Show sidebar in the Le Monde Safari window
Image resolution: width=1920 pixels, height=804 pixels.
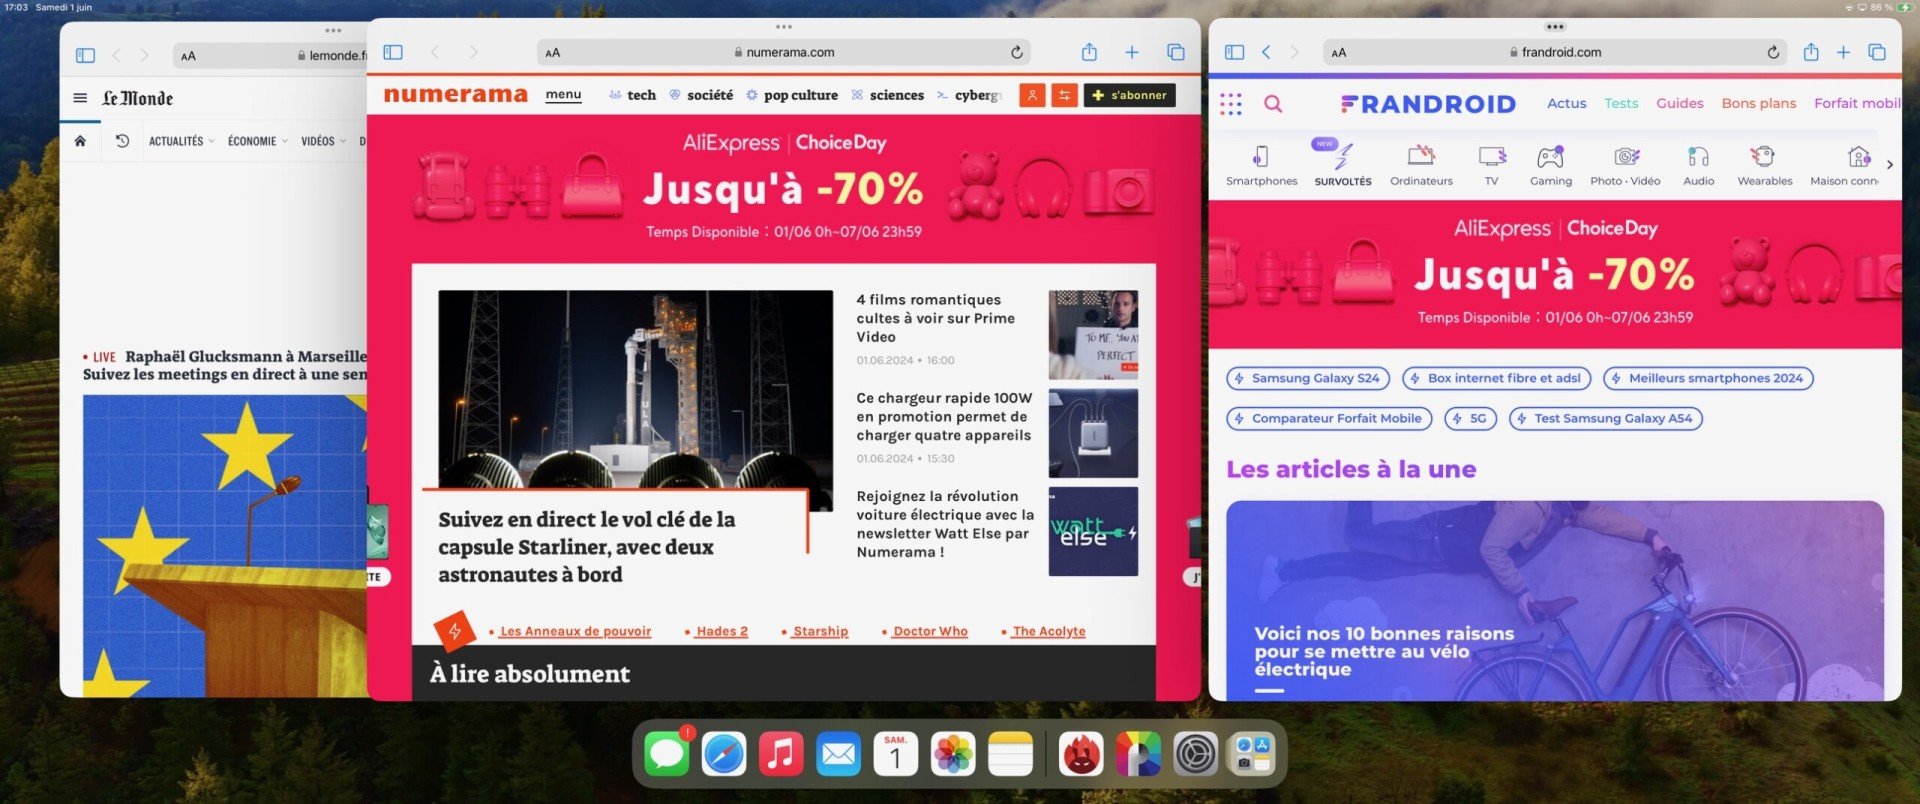tap(85, 56)
